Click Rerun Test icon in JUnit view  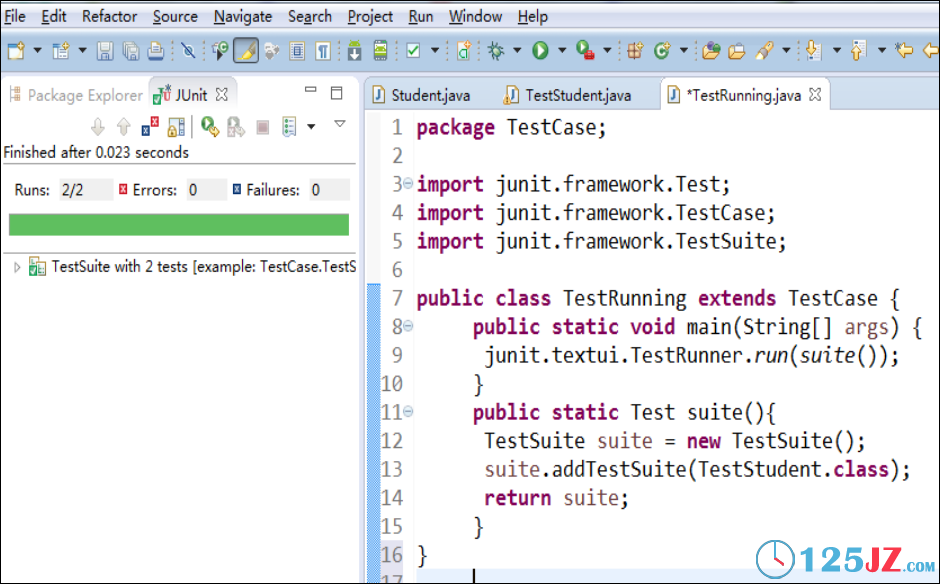pyautogui.click(x=210, y=127)
